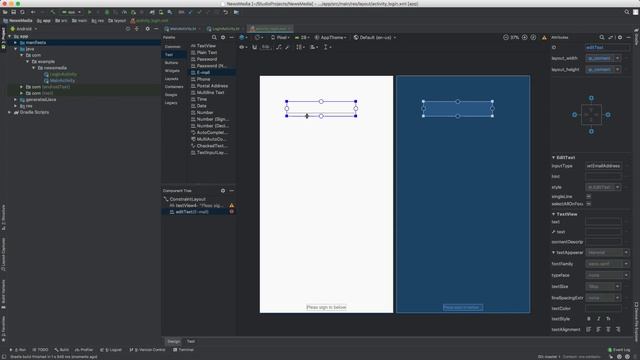Click the zoom to fit icon

[533, 37]
